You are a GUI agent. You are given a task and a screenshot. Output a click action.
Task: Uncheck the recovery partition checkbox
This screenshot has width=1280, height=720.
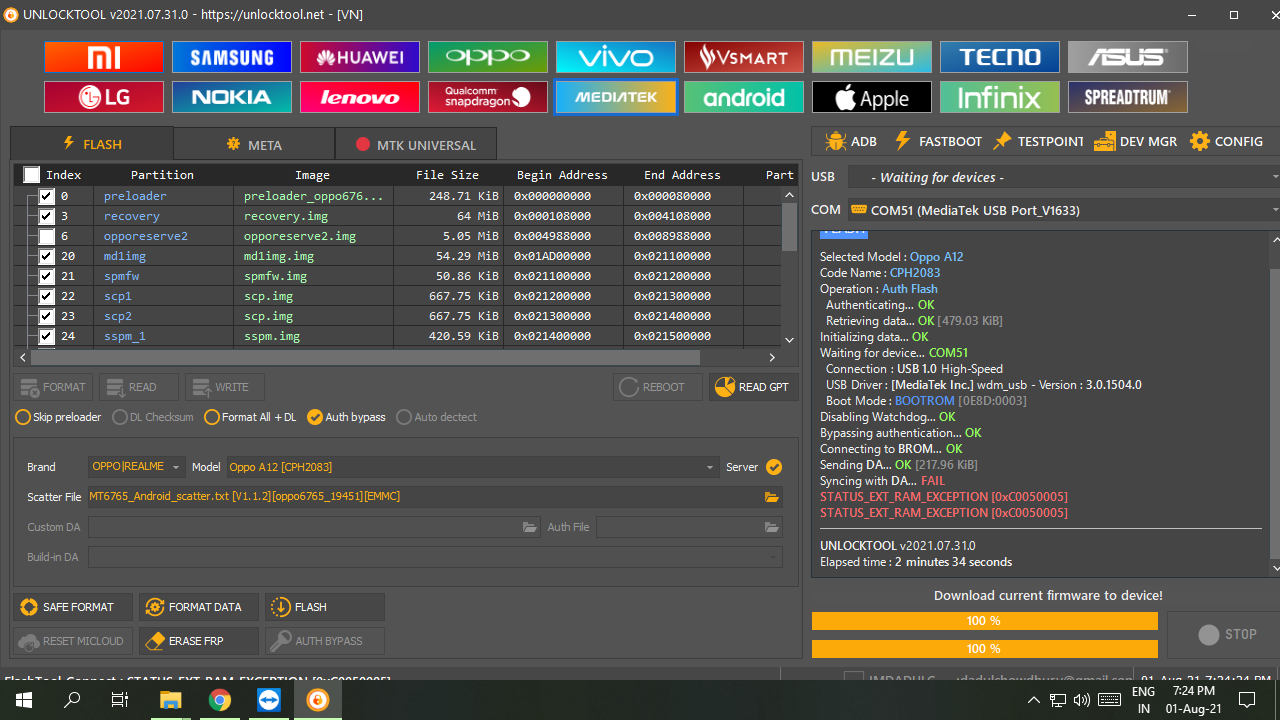tap(47, 216)
